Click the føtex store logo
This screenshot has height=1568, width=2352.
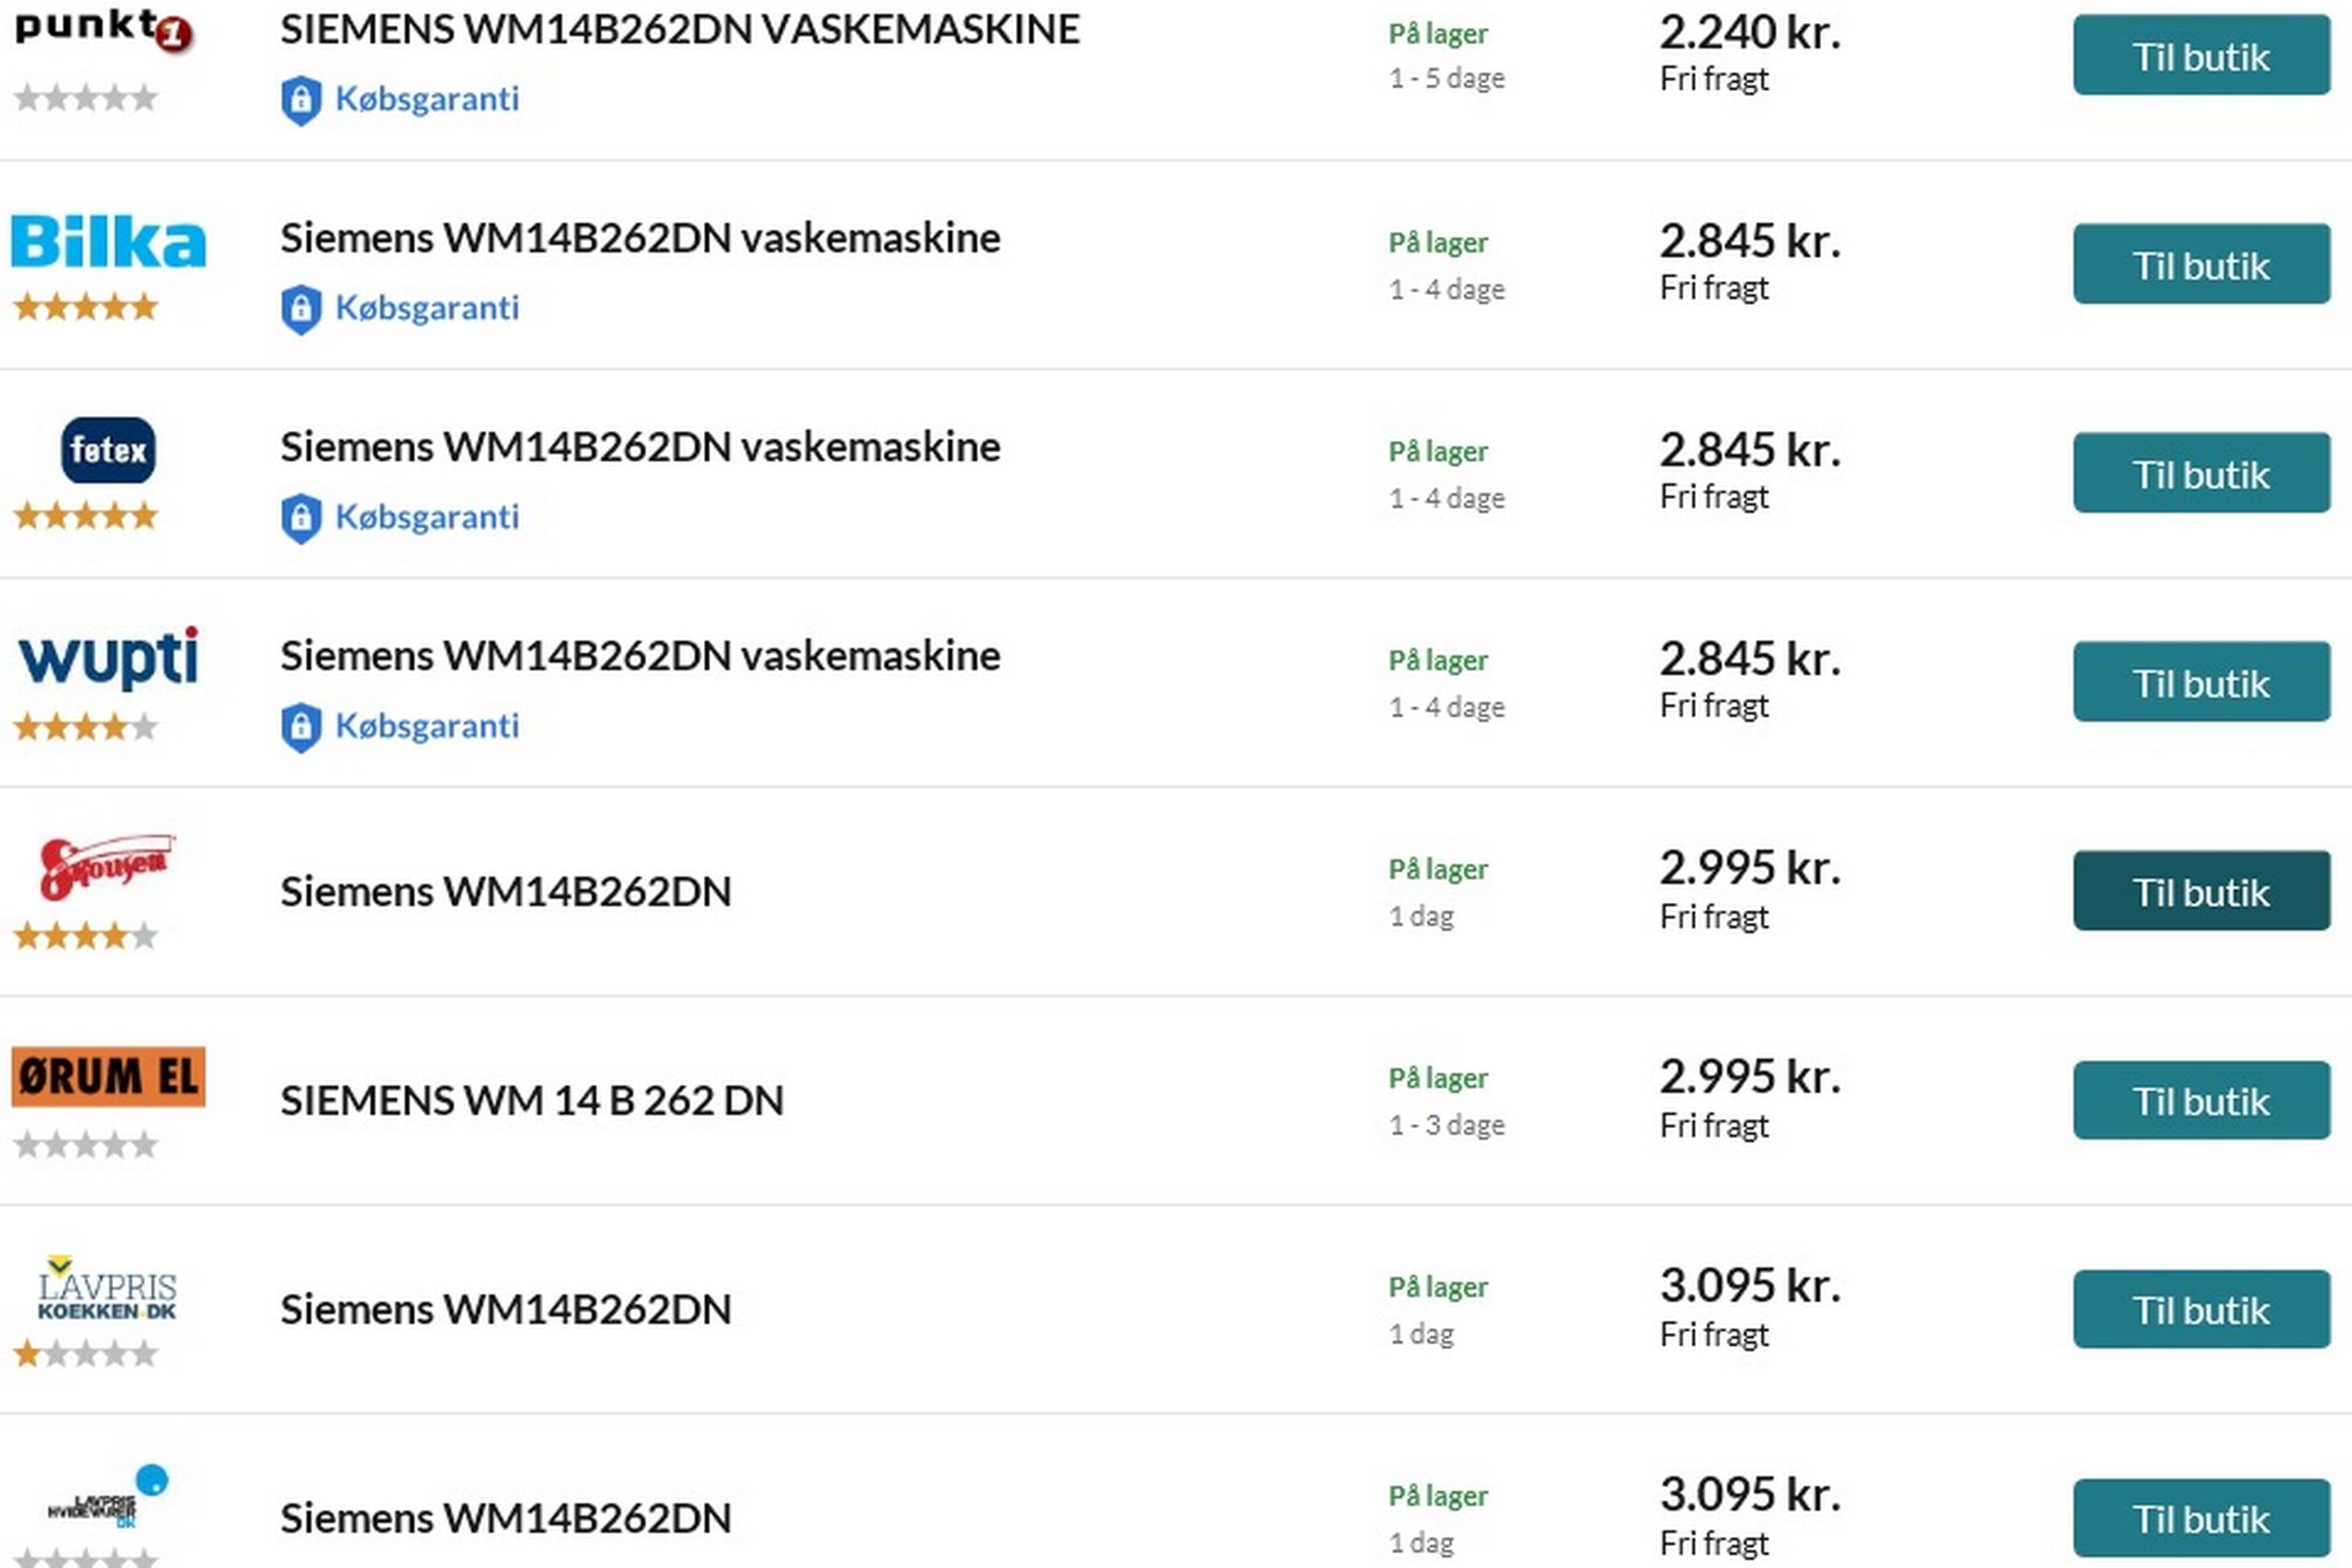(x=108, y=450)
